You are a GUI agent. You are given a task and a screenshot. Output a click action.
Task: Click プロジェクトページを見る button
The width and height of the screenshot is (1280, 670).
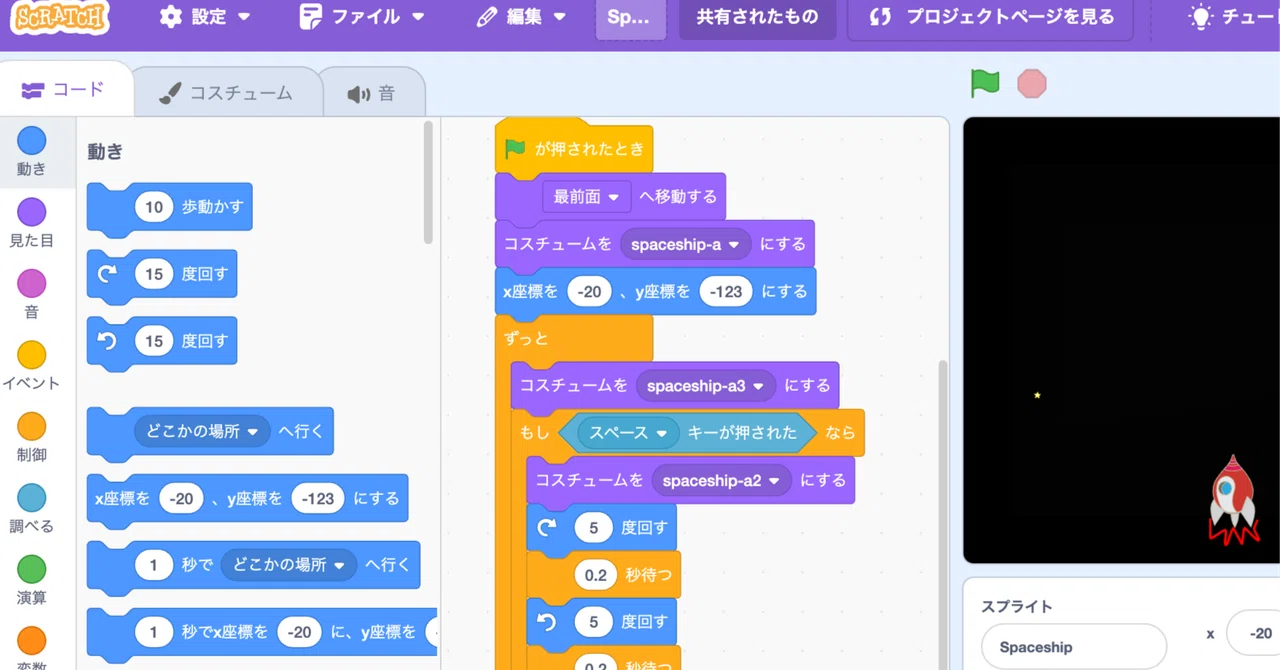pos(989,17)
